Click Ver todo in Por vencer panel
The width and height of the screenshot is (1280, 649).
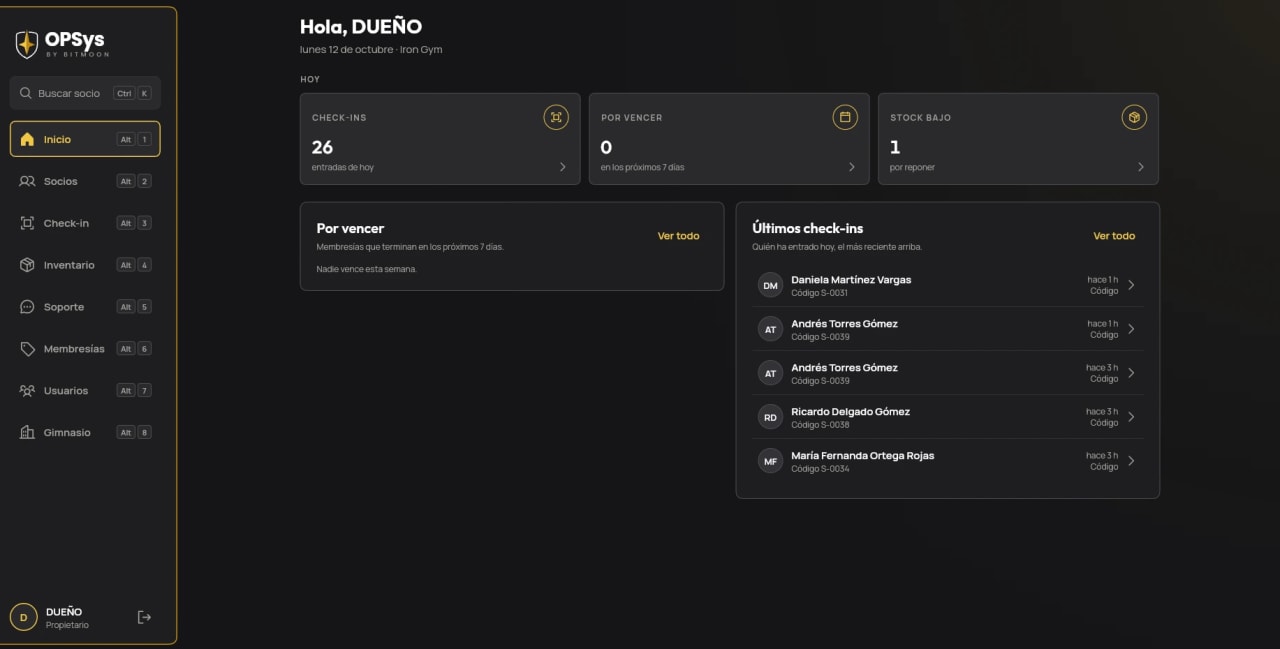(679, 236)
